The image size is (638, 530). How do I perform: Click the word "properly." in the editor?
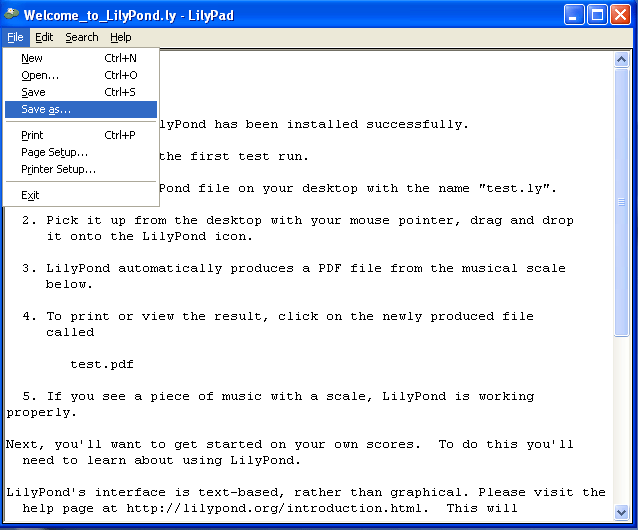42,412
